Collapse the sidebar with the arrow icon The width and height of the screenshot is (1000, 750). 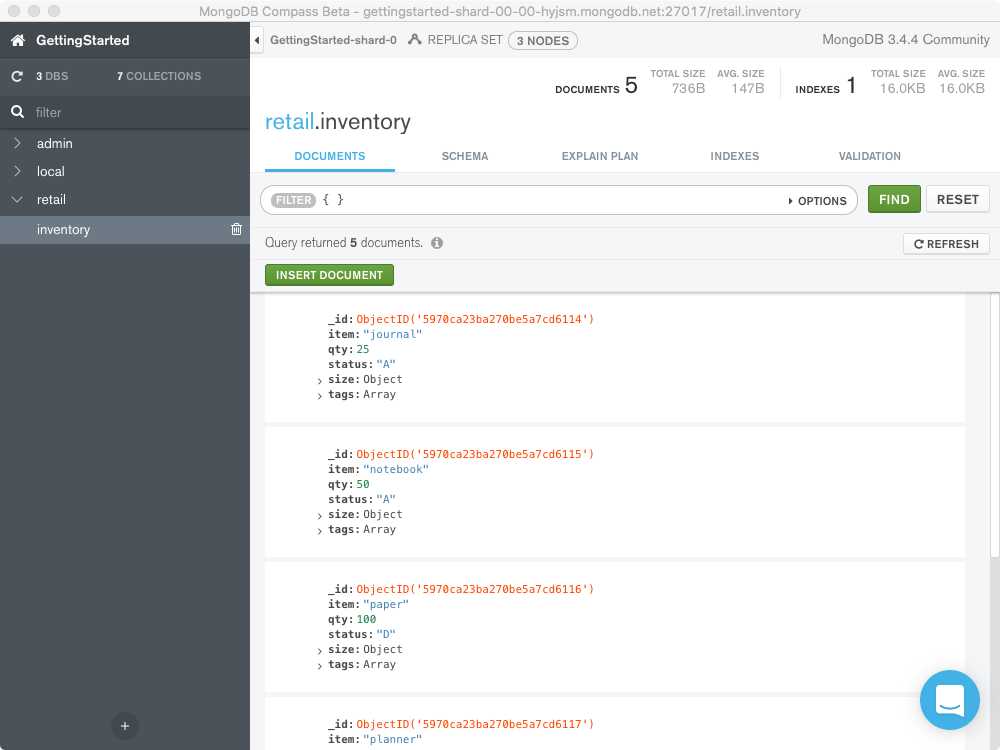257,41
